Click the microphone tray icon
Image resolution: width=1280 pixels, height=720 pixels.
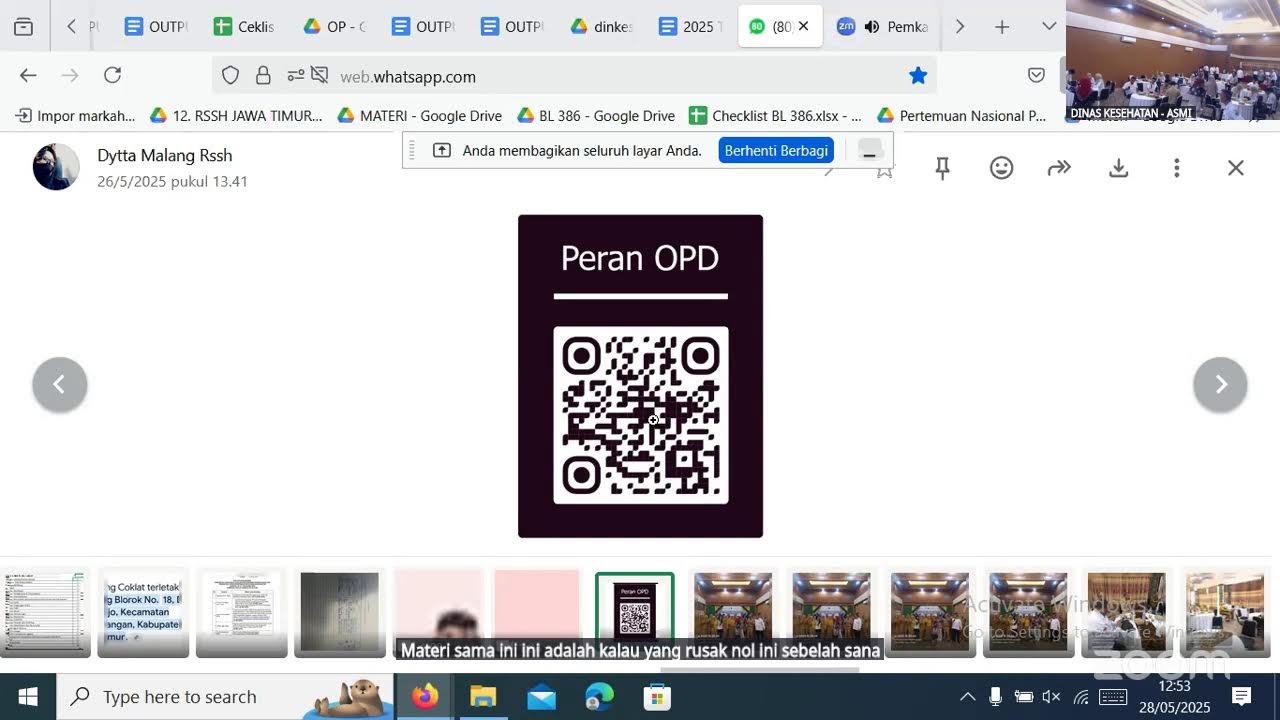[x=995, y=696]
